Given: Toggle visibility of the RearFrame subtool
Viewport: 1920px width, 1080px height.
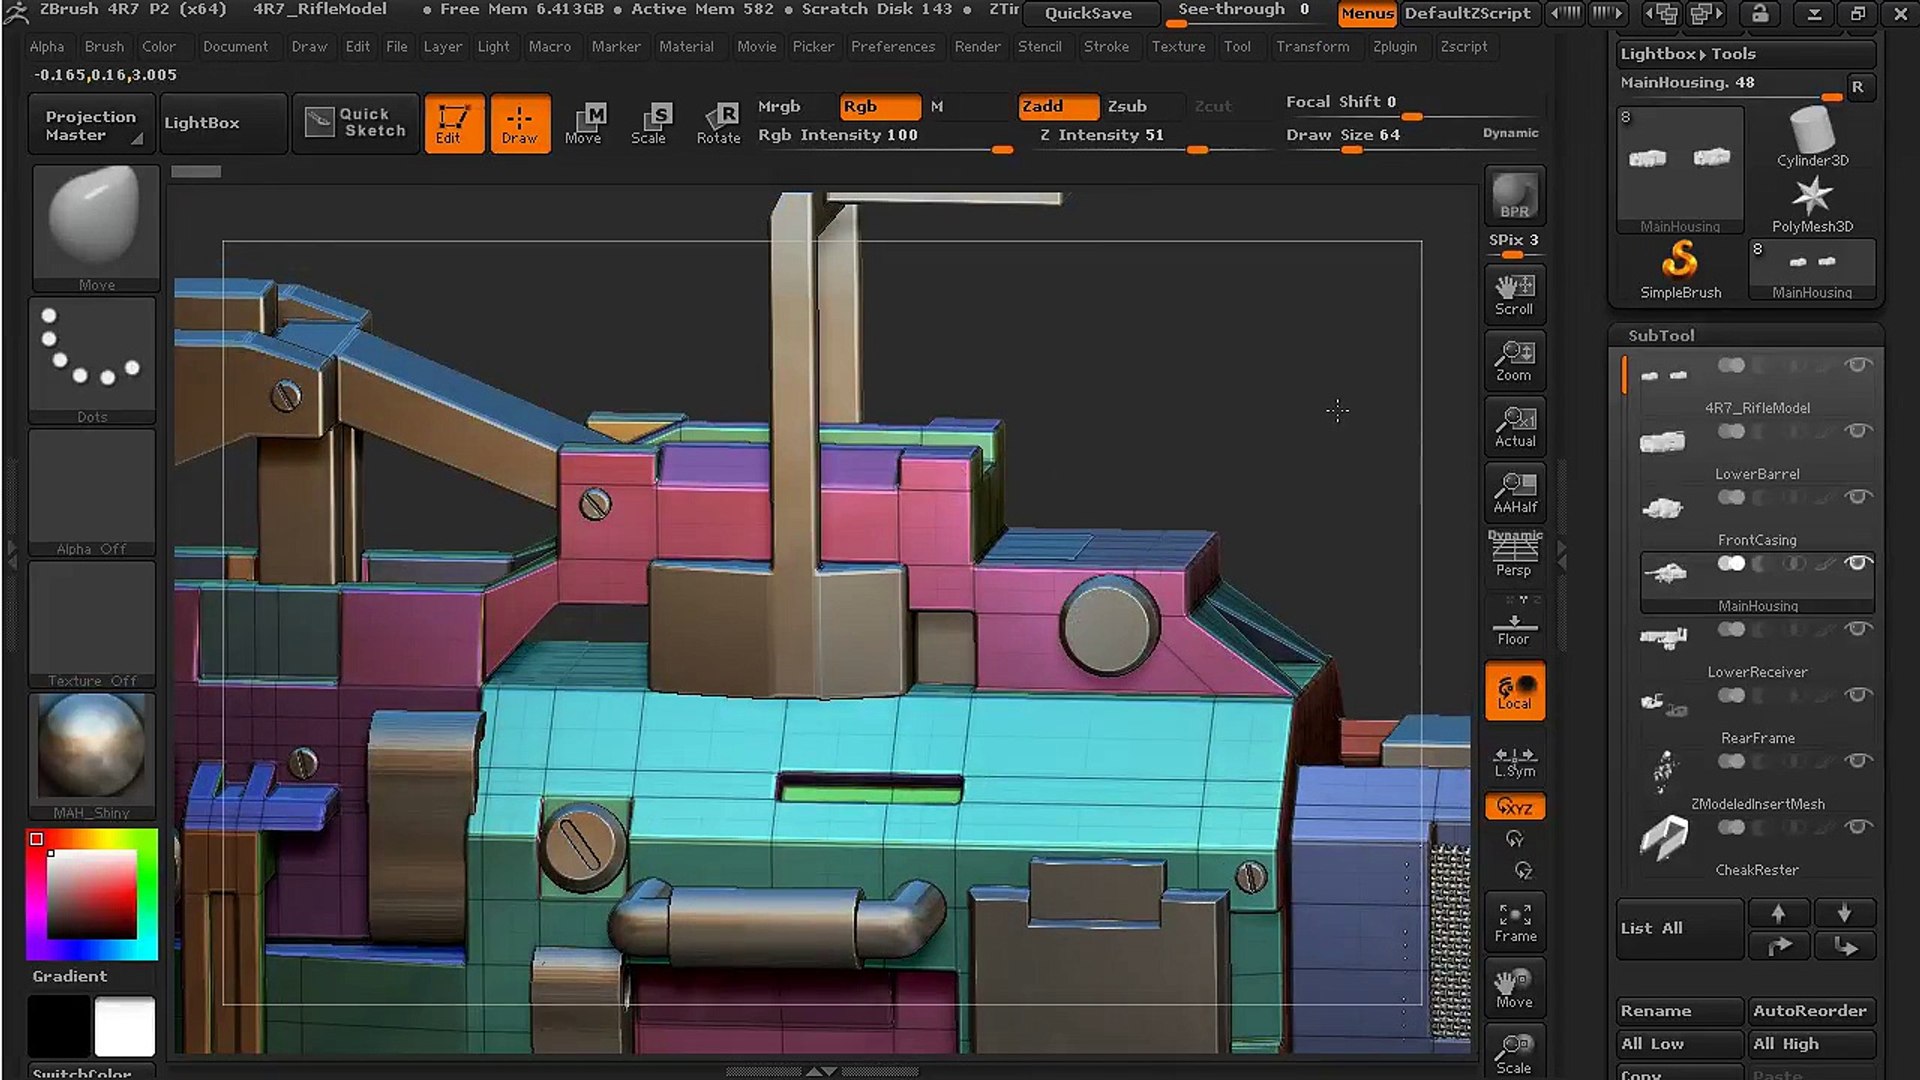Looking at the screenshot, I should click(1858, 695).
